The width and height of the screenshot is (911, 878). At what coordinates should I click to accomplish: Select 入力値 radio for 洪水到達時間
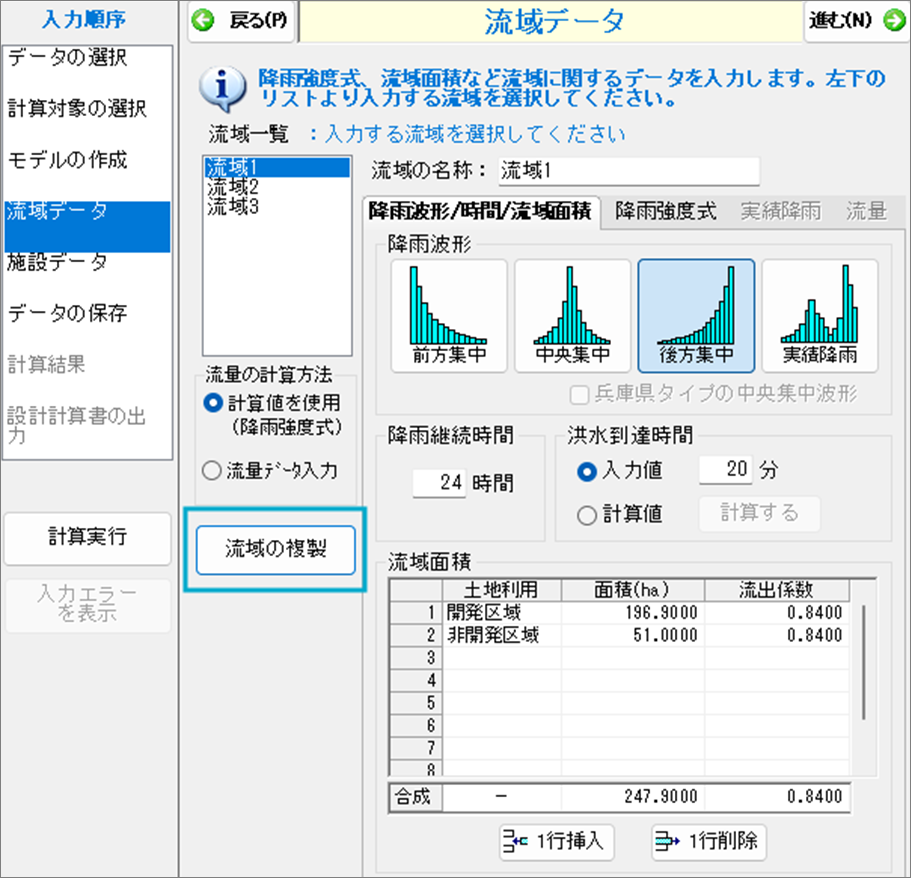[x=588, y=469]
